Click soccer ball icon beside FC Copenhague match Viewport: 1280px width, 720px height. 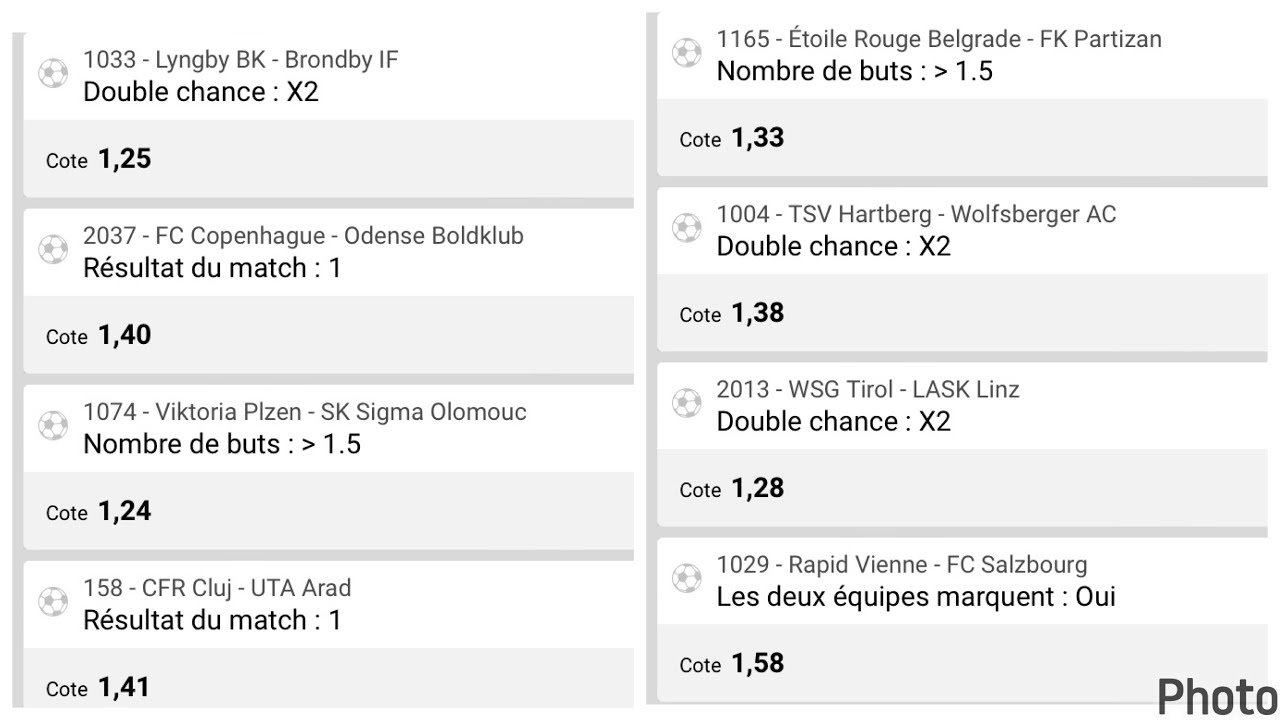pyautogui.click(x=53, y=250)
